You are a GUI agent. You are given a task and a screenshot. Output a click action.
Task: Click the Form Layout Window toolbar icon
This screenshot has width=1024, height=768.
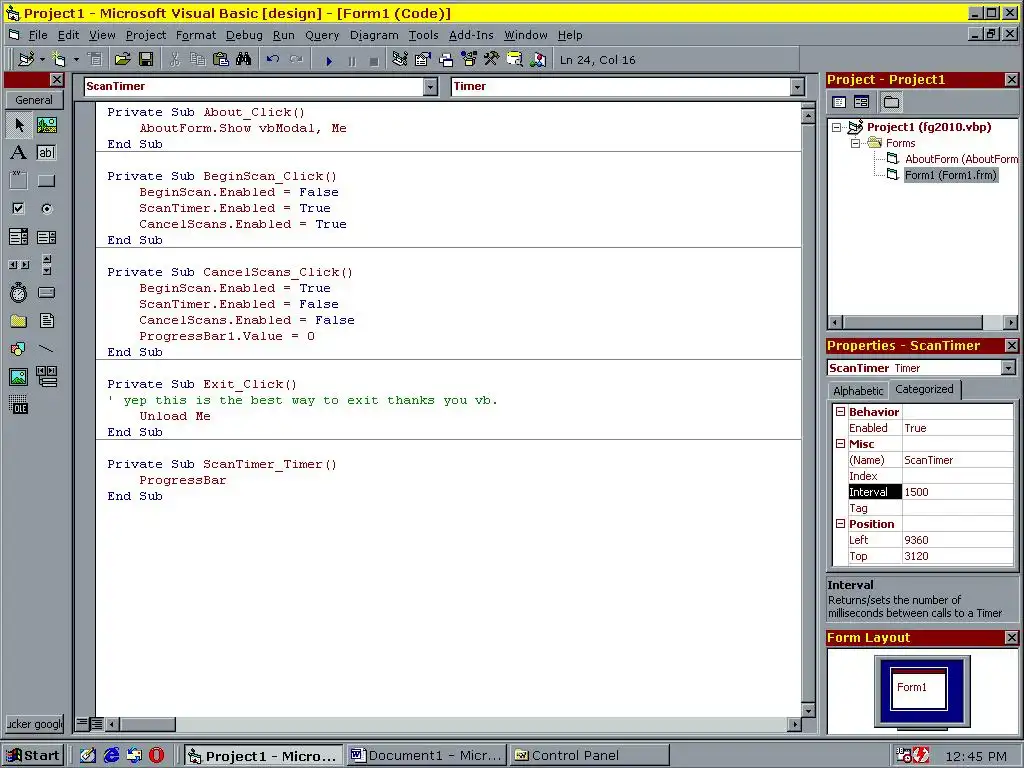pyautogui.click(x=446, y=60)
